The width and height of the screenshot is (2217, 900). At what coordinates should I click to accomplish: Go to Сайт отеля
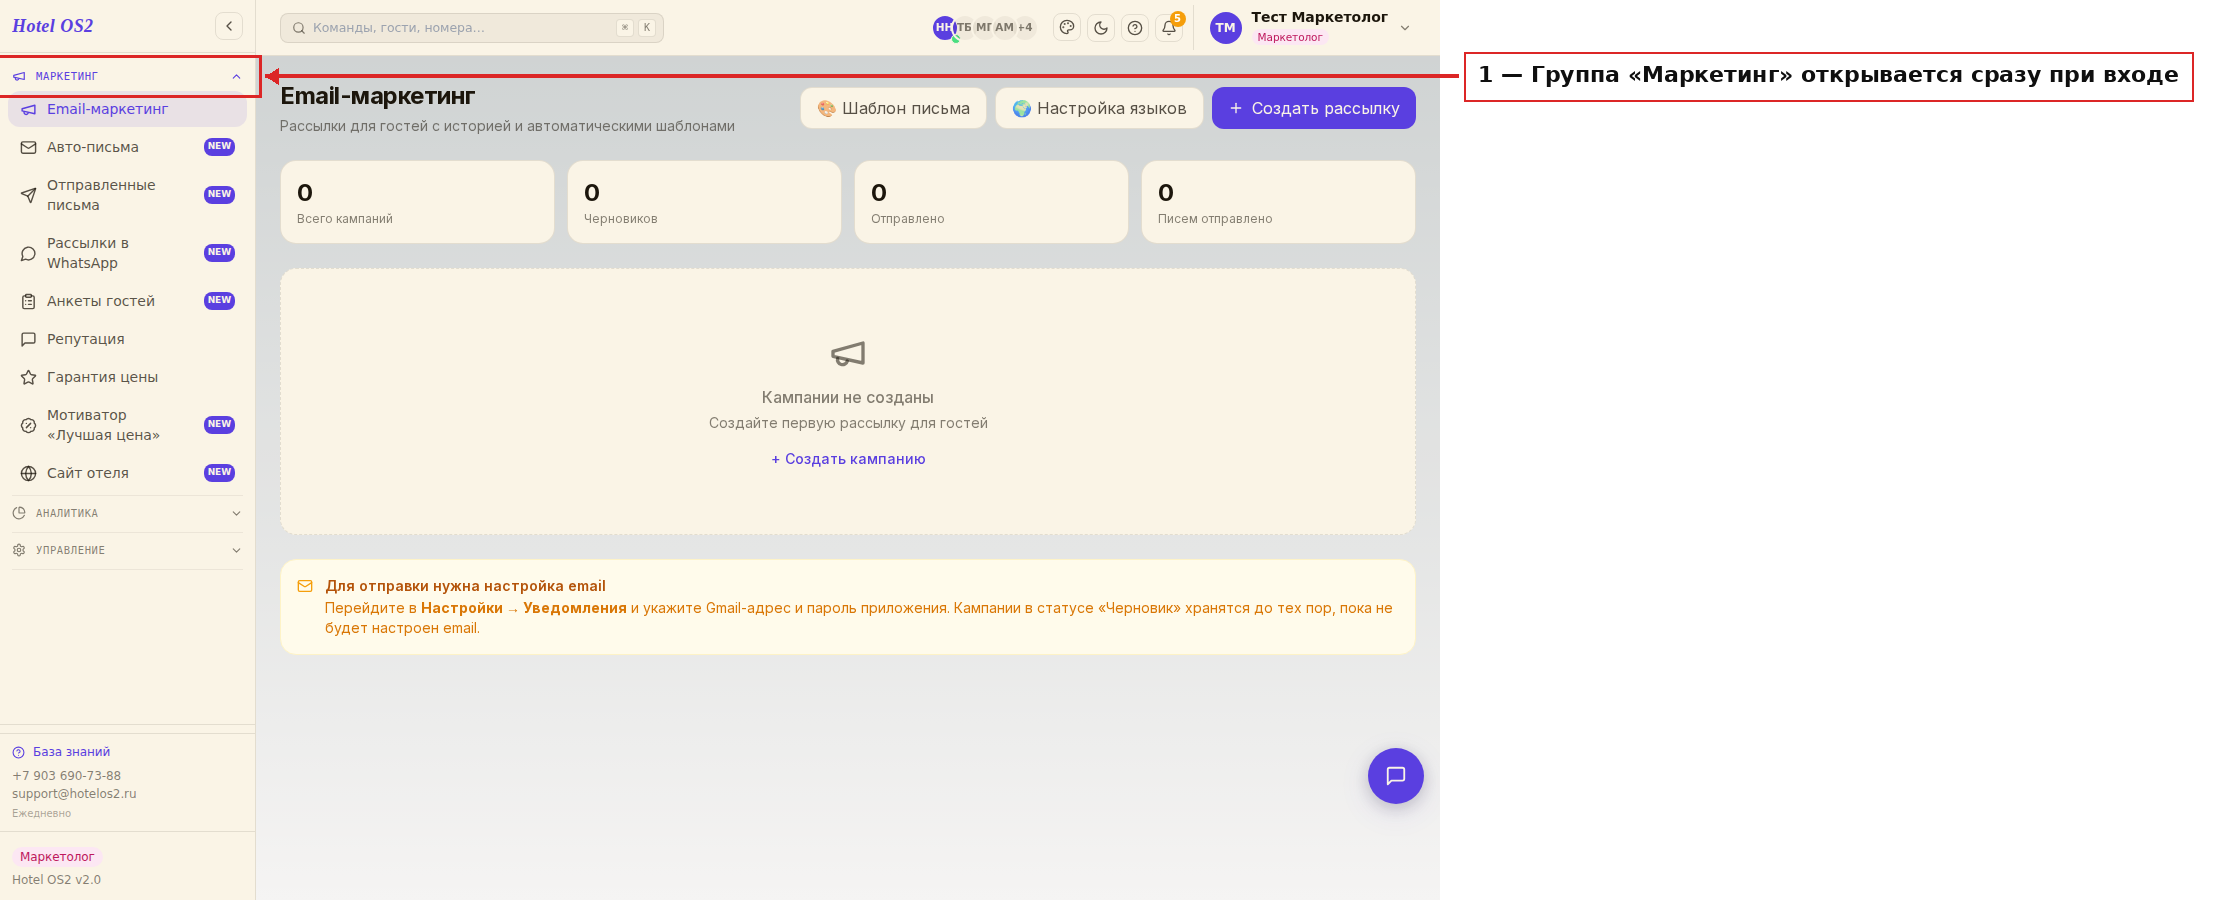[x=127, y=473]
